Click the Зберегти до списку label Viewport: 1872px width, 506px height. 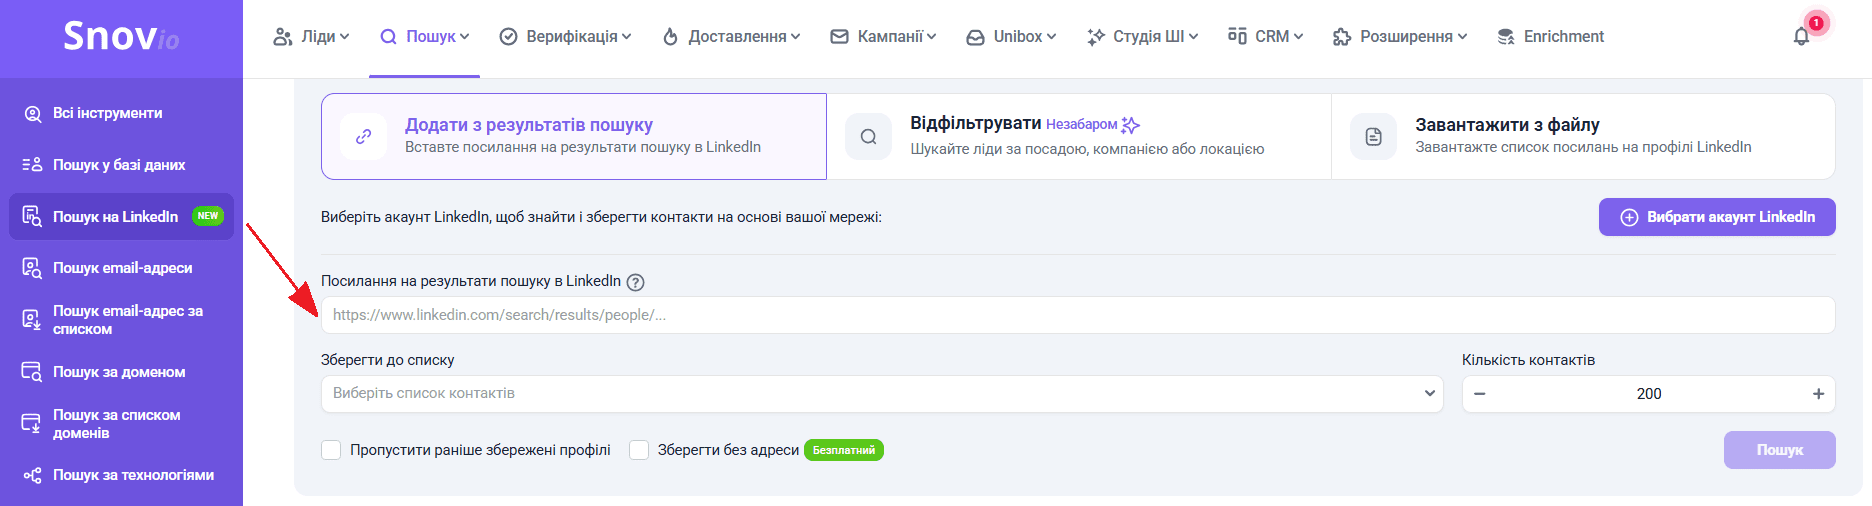(x=388, y=360)
